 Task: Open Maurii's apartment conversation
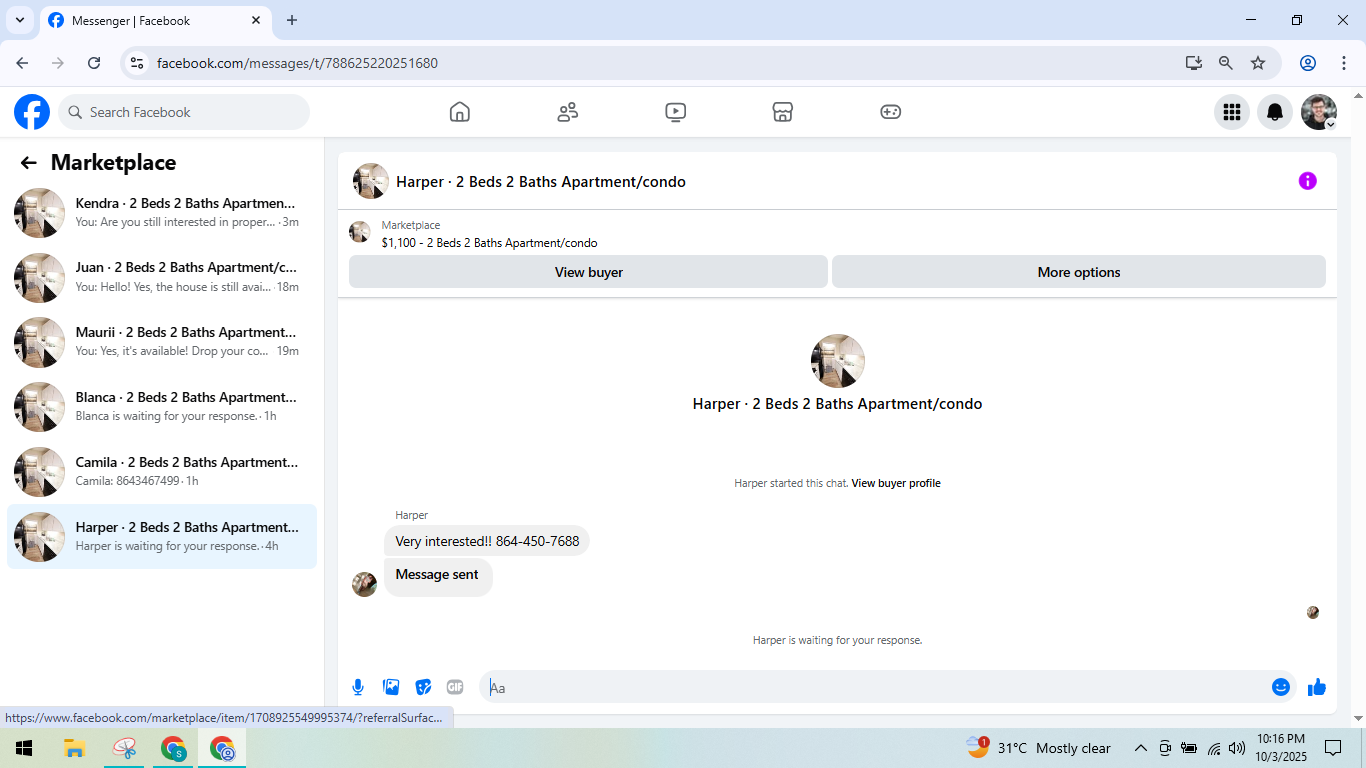coord(162,342)
